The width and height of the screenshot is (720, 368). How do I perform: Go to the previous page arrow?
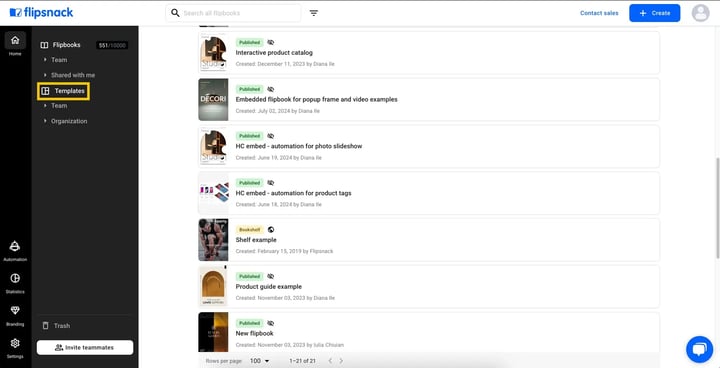tap(330, 361)
